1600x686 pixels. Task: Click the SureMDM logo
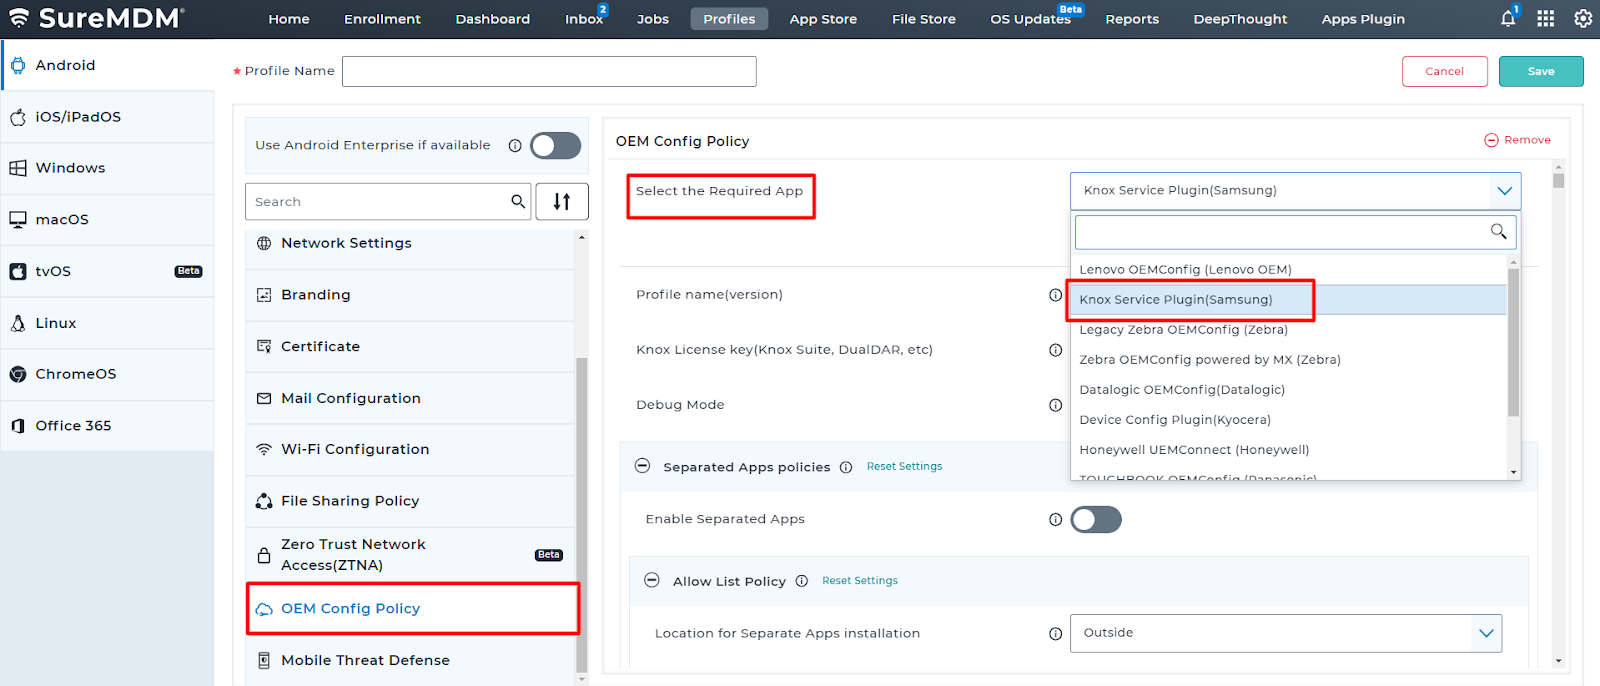[97, 18]
